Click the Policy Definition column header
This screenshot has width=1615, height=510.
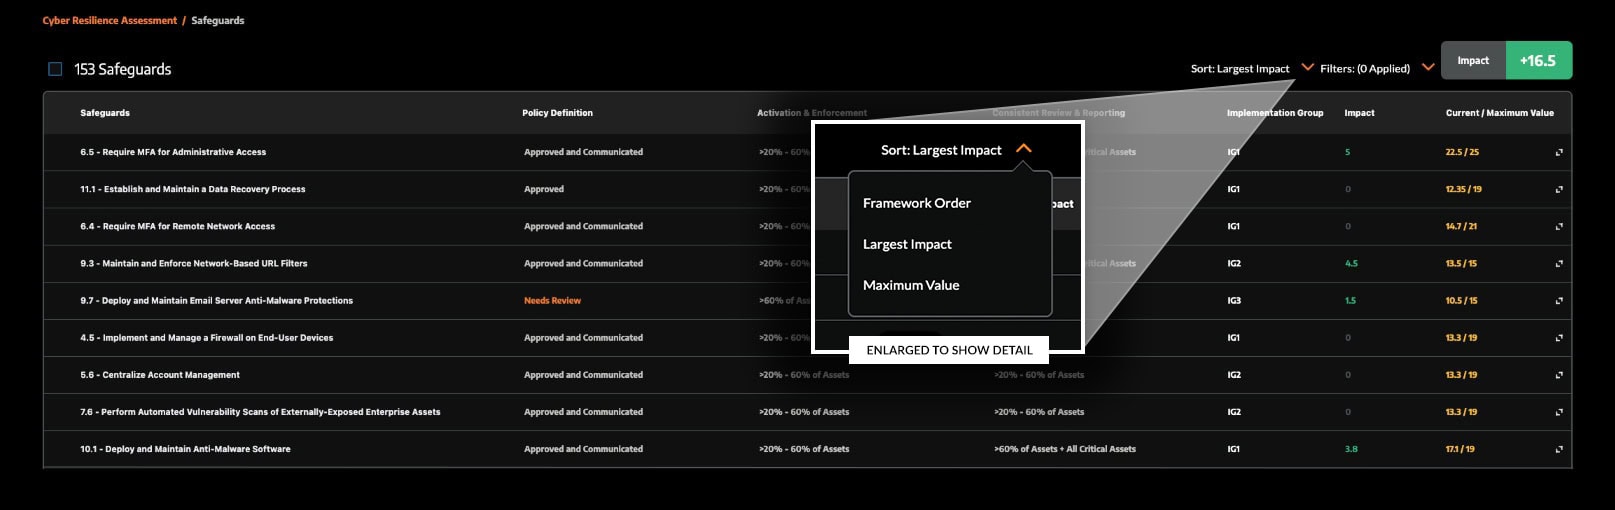click(x=557, y=113)
